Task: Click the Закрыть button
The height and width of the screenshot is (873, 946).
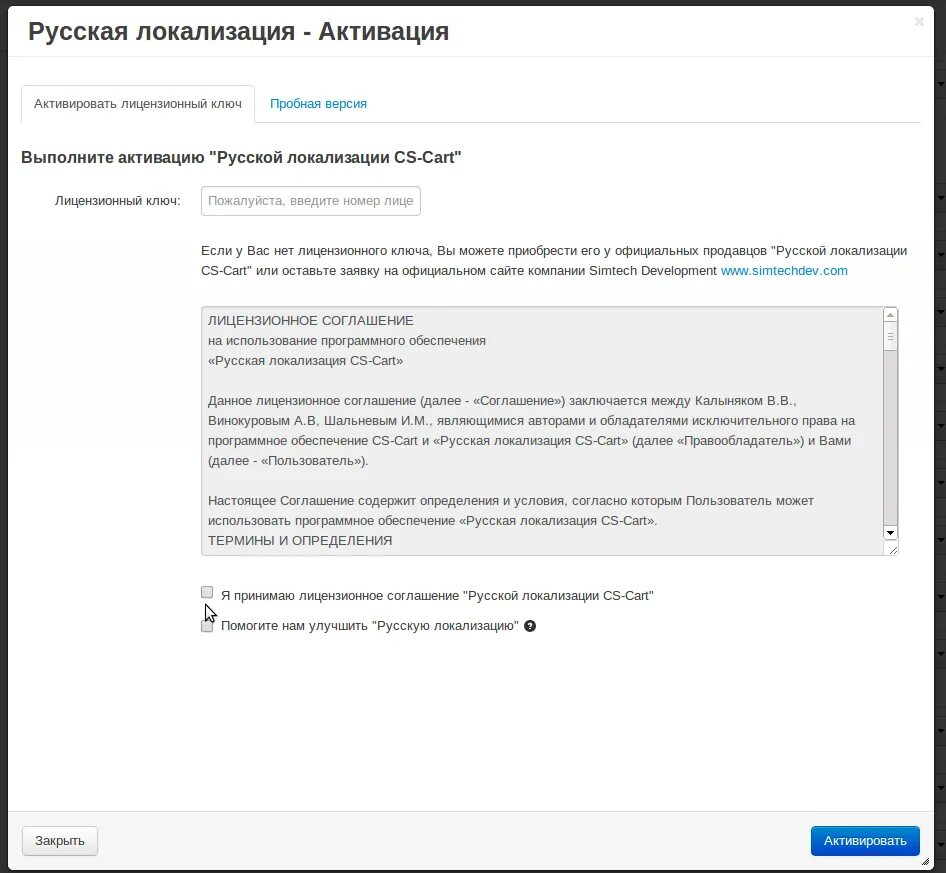Action: 60,841
